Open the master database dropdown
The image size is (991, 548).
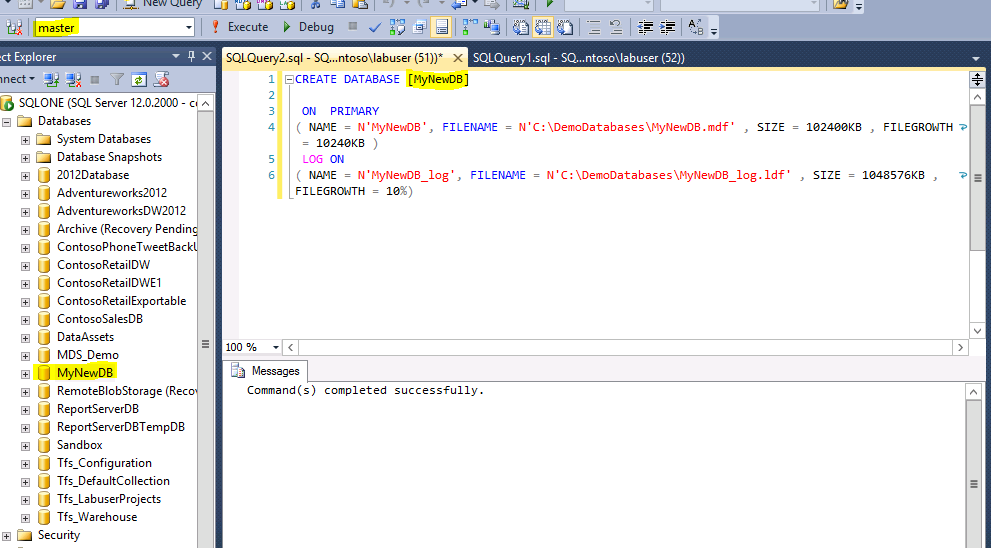pyautogui.click(x=188, y=27)
